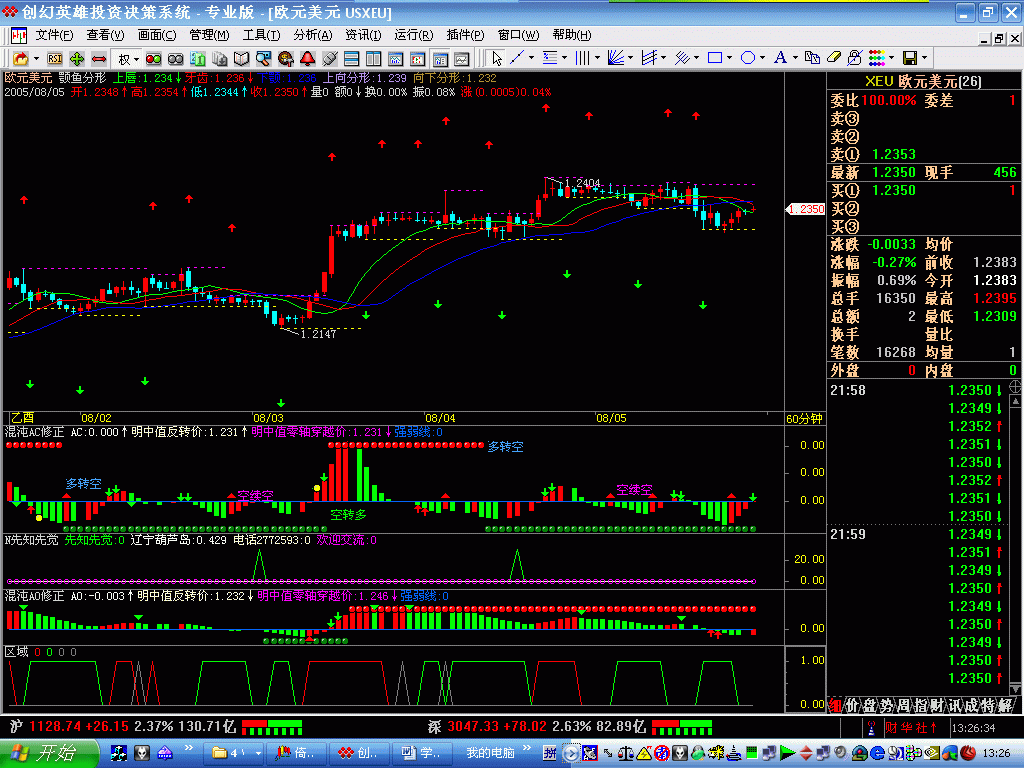Select the eraser tool
This screenshot has height=768, width=1024.
[x=834, y=58]
